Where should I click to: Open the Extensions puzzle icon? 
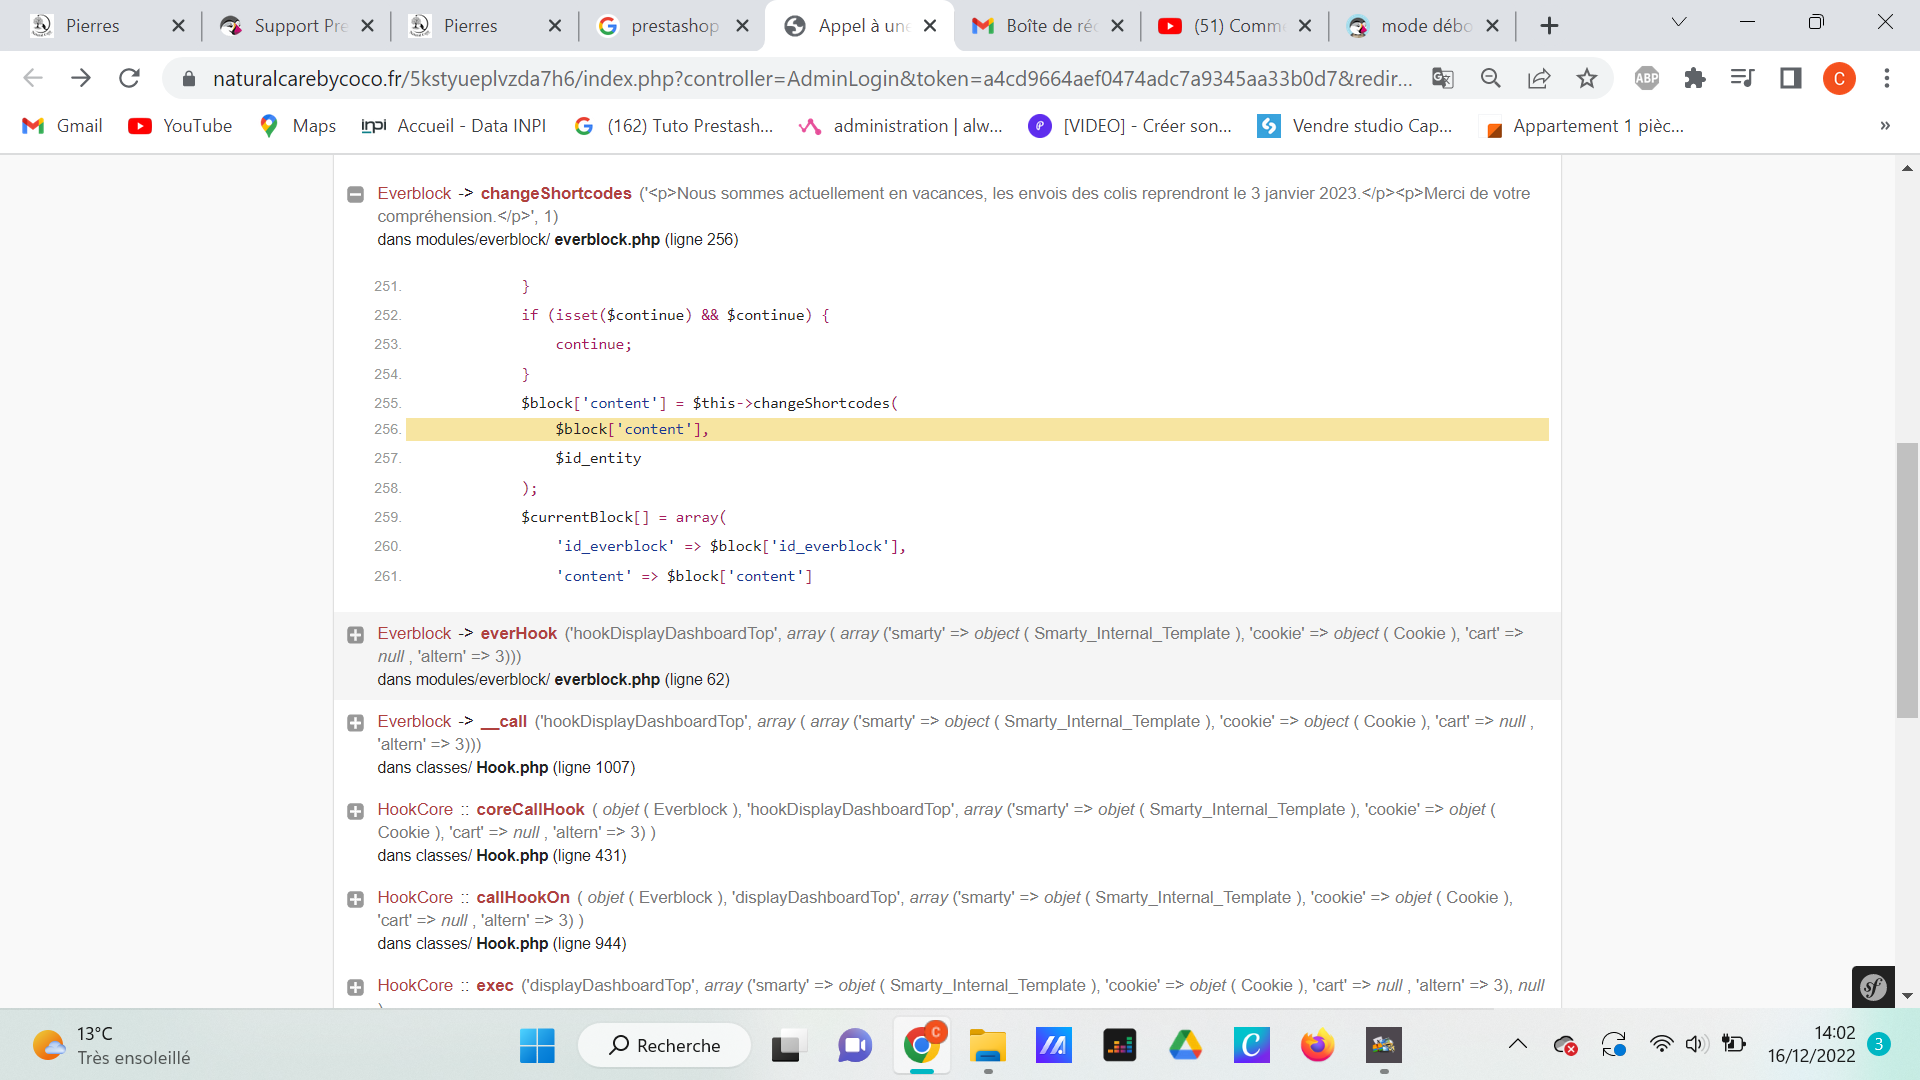(1694, 78)
